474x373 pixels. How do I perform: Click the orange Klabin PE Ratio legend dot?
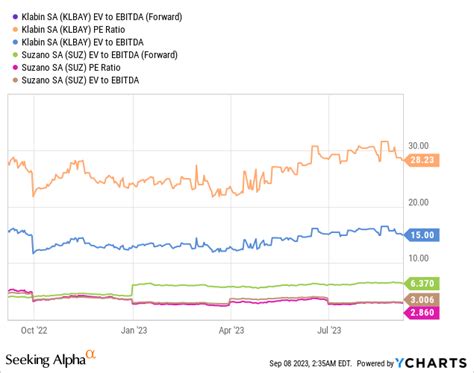tap(15, 29)
